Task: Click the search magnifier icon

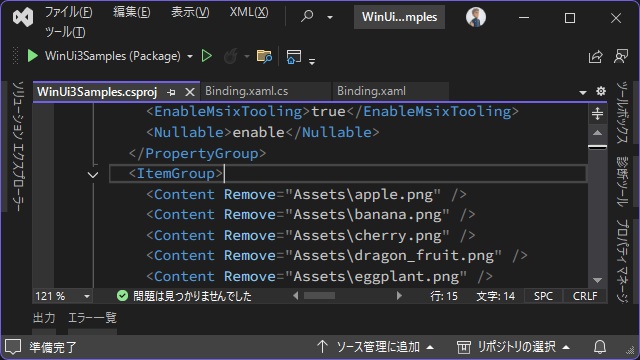Action: coord(307,16)
